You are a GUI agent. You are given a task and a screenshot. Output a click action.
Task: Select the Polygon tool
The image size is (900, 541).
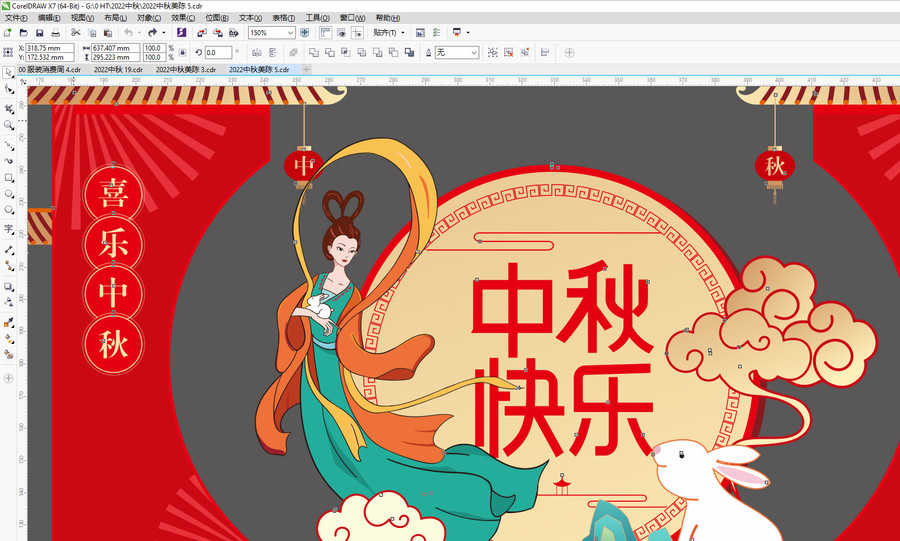coord(8,210)
